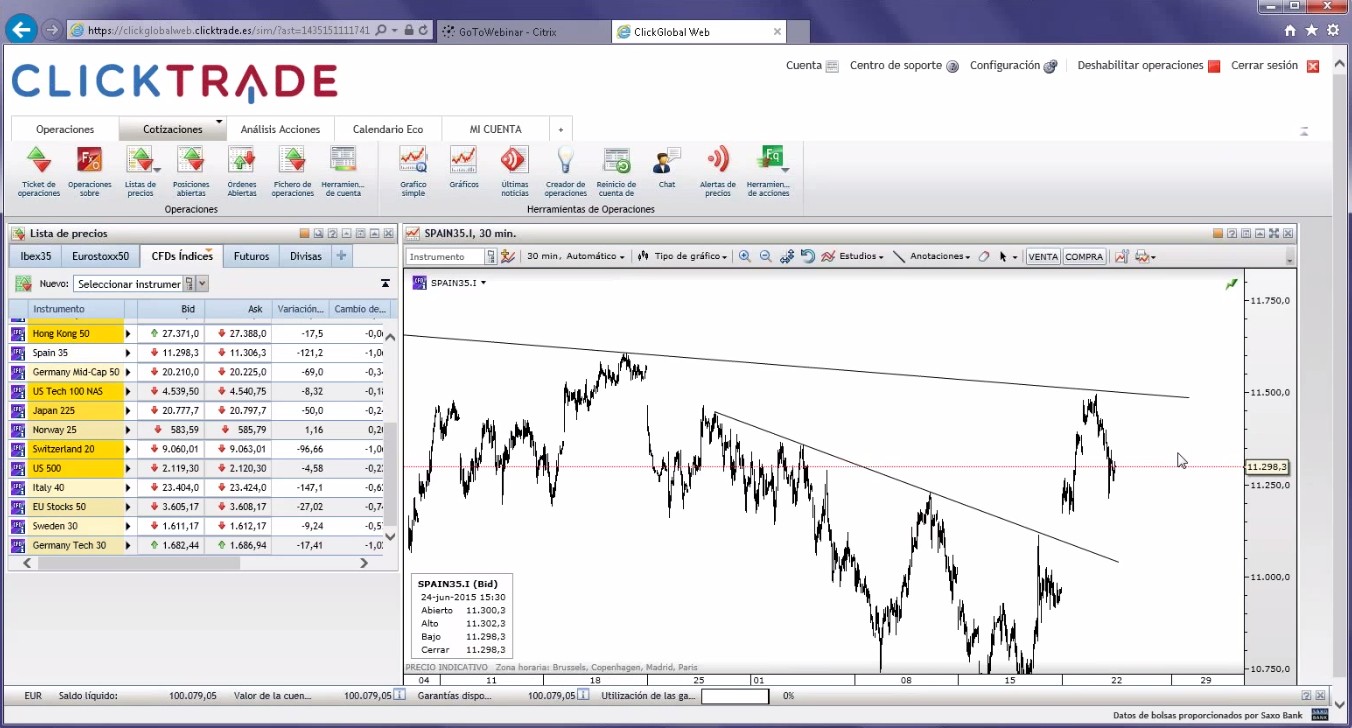Screen dimensions: 1352x728
Task: Click the COMPRA buy button
Action: [1084, 257]
